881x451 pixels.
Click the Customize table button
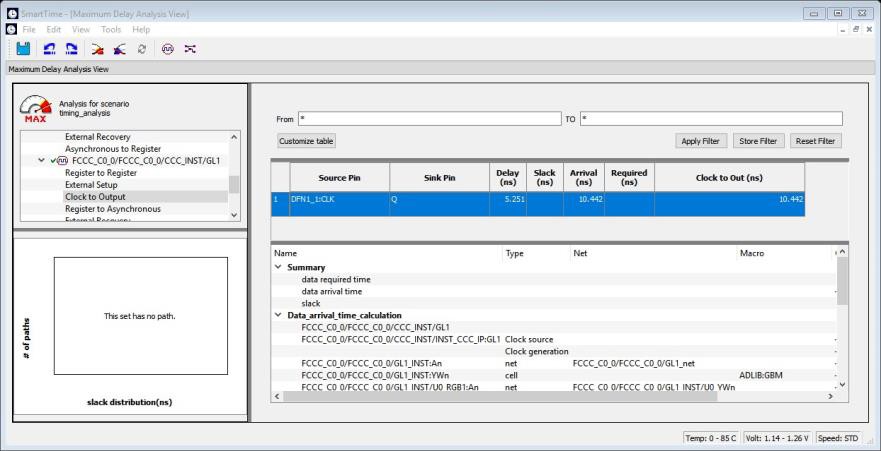(306, 141)
